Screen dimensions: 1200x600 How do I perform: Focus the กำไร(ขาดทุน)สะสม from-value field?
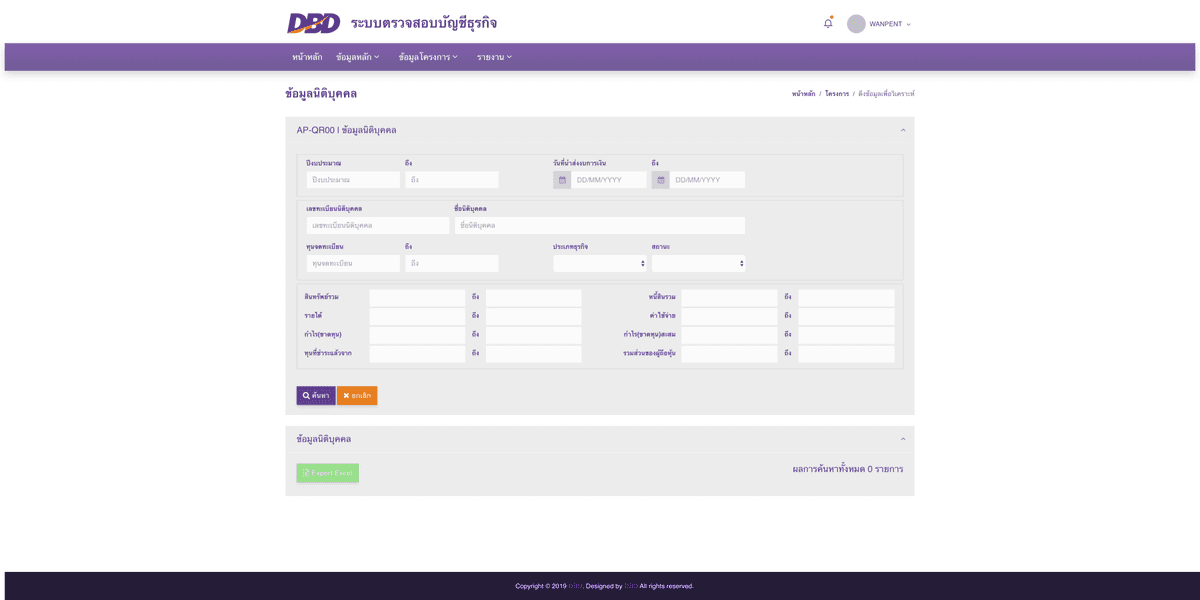[x=729, y=335]
